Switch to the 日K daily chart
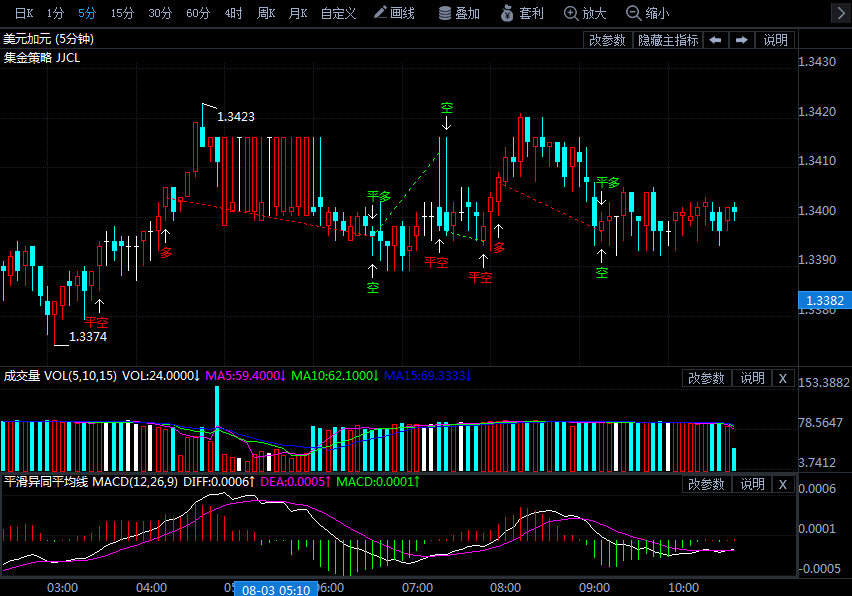The image size is (852, 596). (x=23, y=13)
